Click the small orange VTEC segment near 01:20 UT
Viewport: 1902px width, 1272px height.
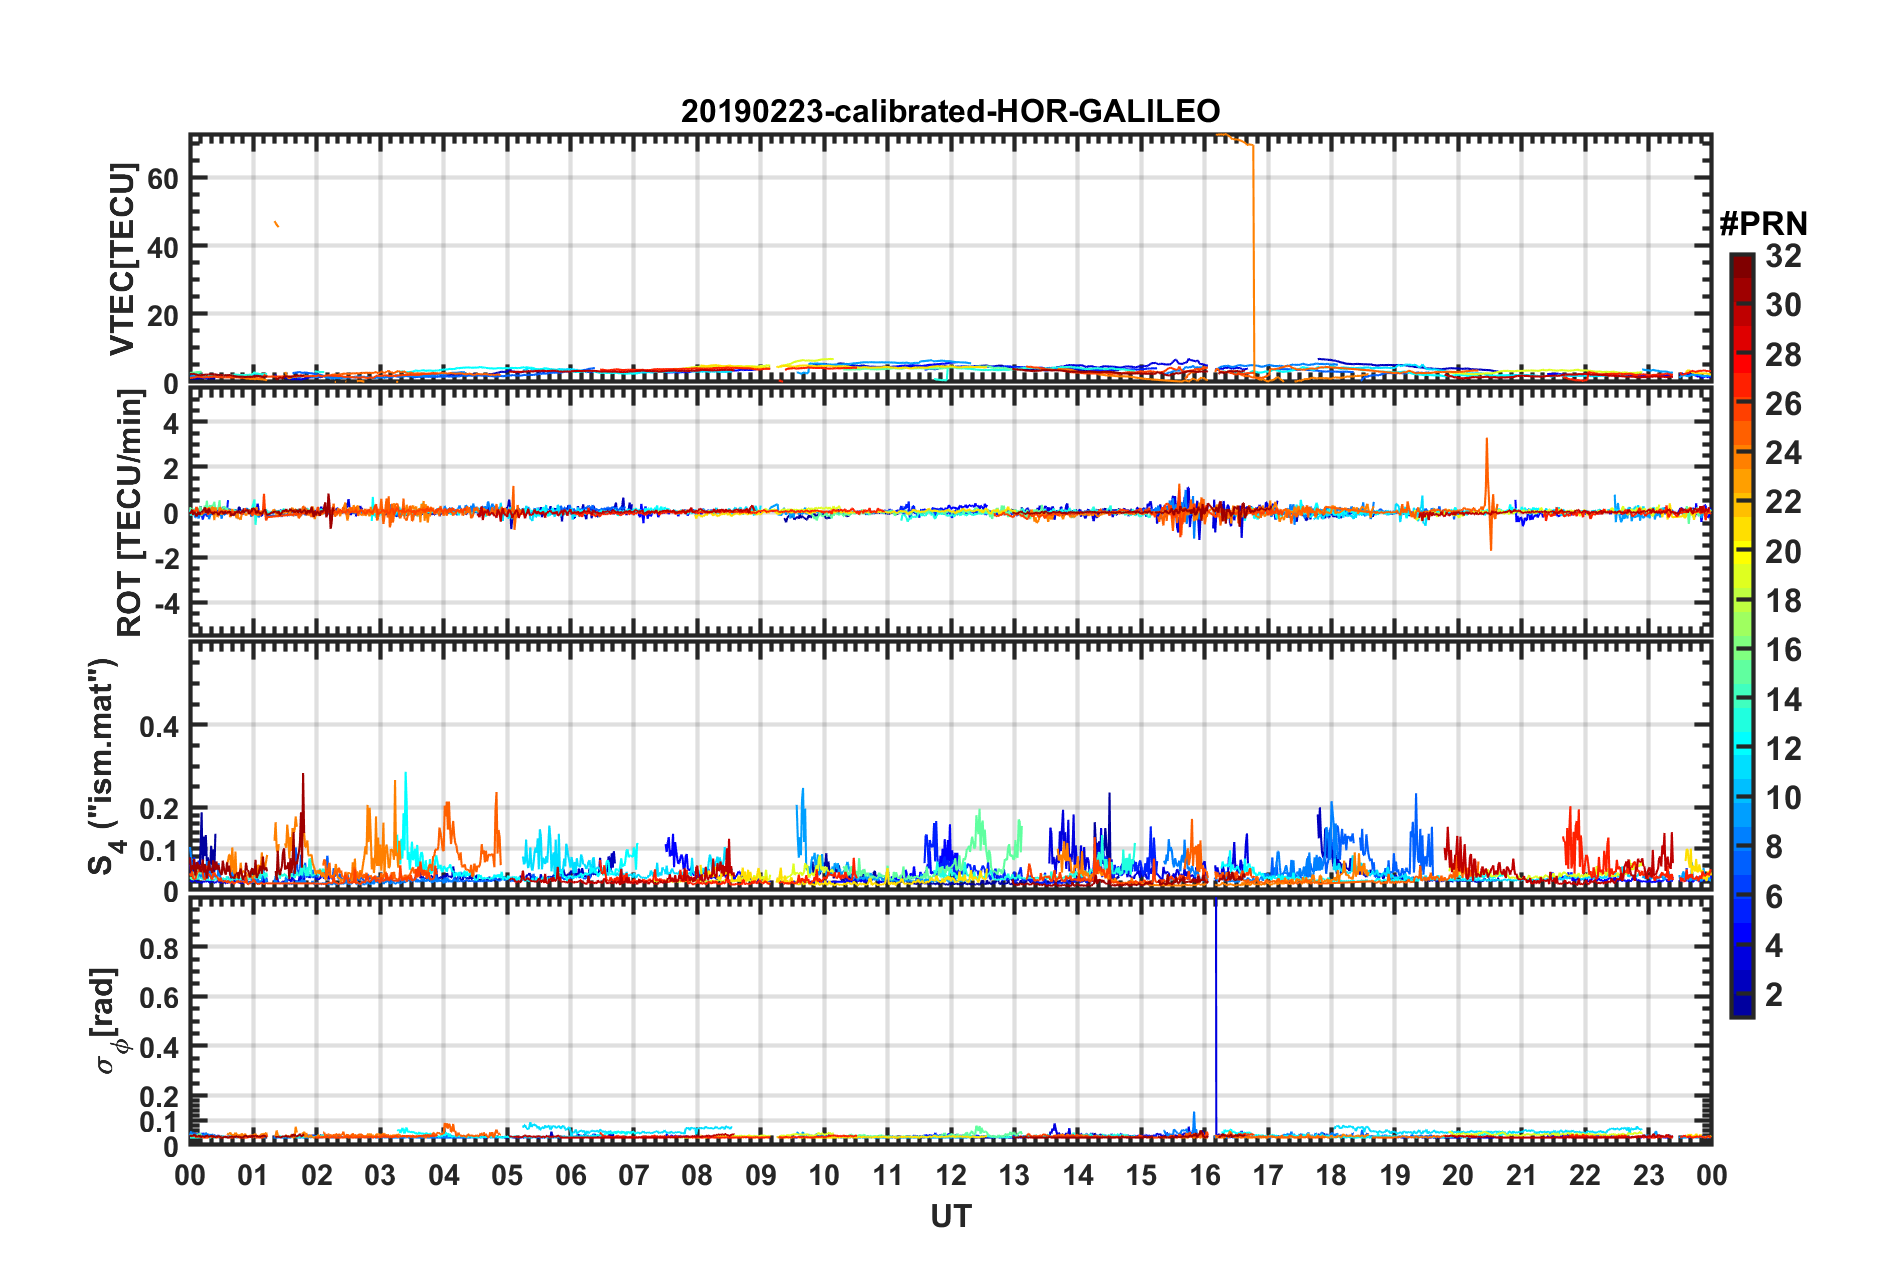[x=276, y=224]
